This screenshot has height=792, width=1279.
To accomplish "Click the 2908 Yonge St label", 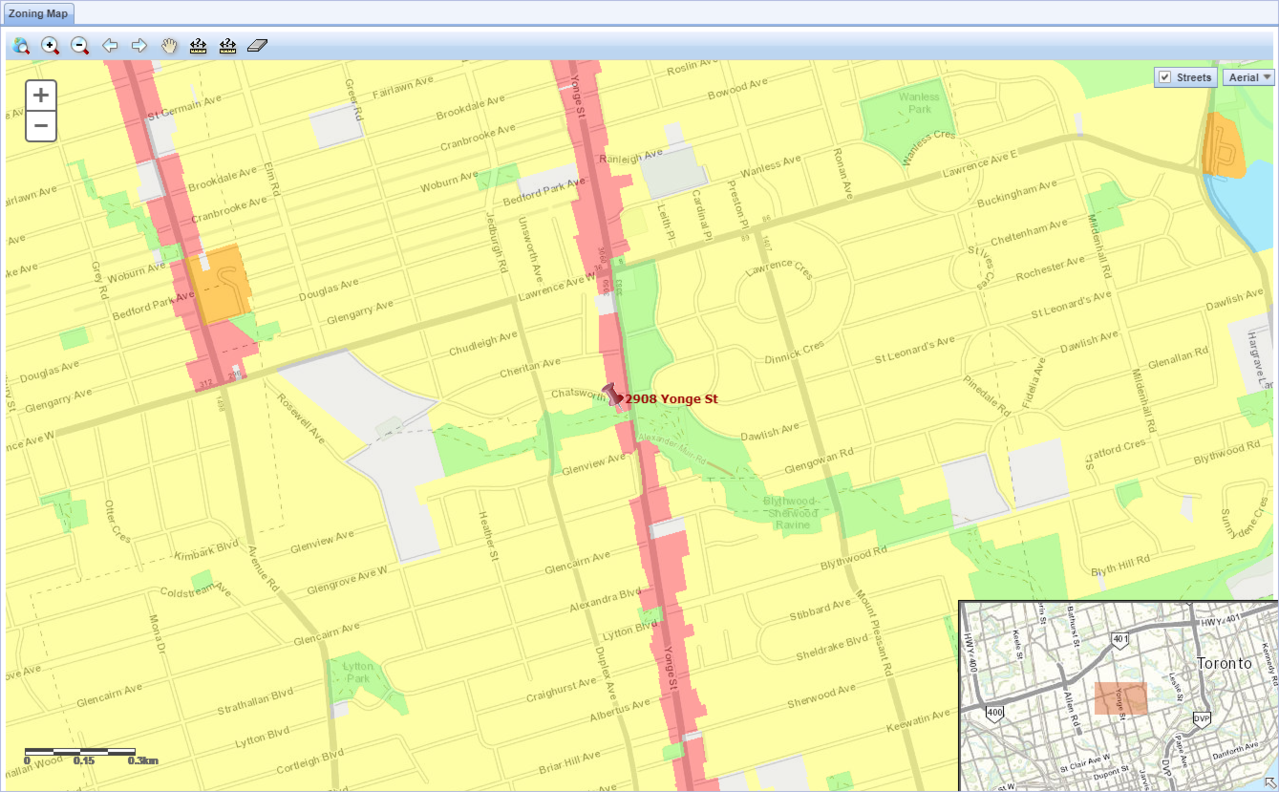I will point(671,399).
